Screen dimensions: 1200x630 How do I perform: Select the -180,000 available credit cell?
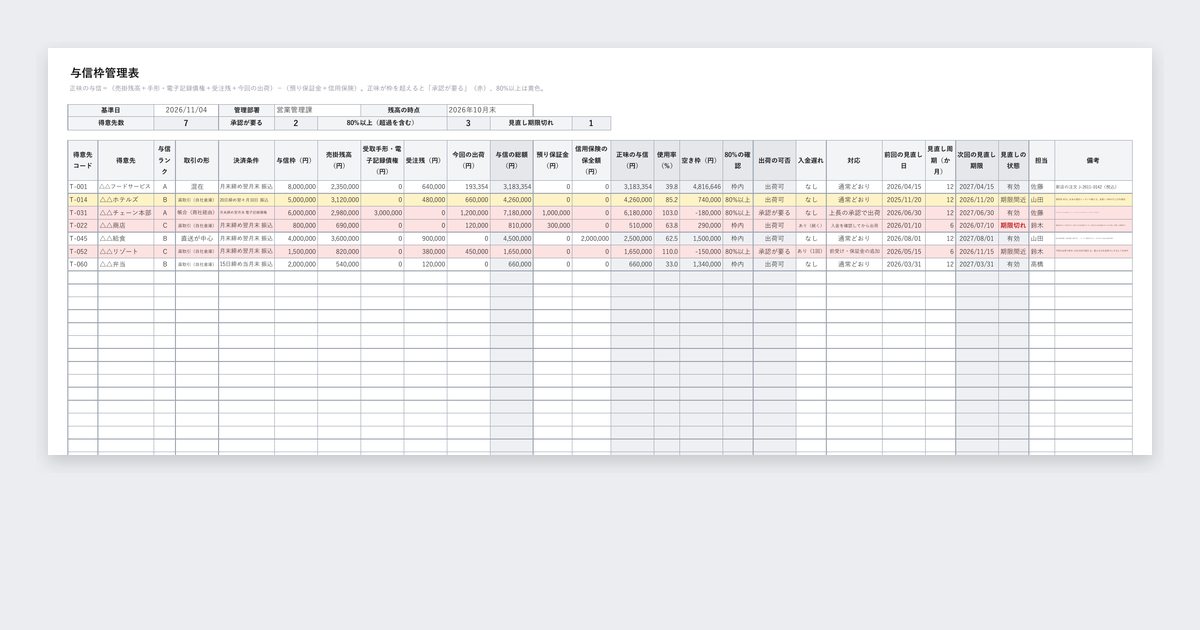701,213
